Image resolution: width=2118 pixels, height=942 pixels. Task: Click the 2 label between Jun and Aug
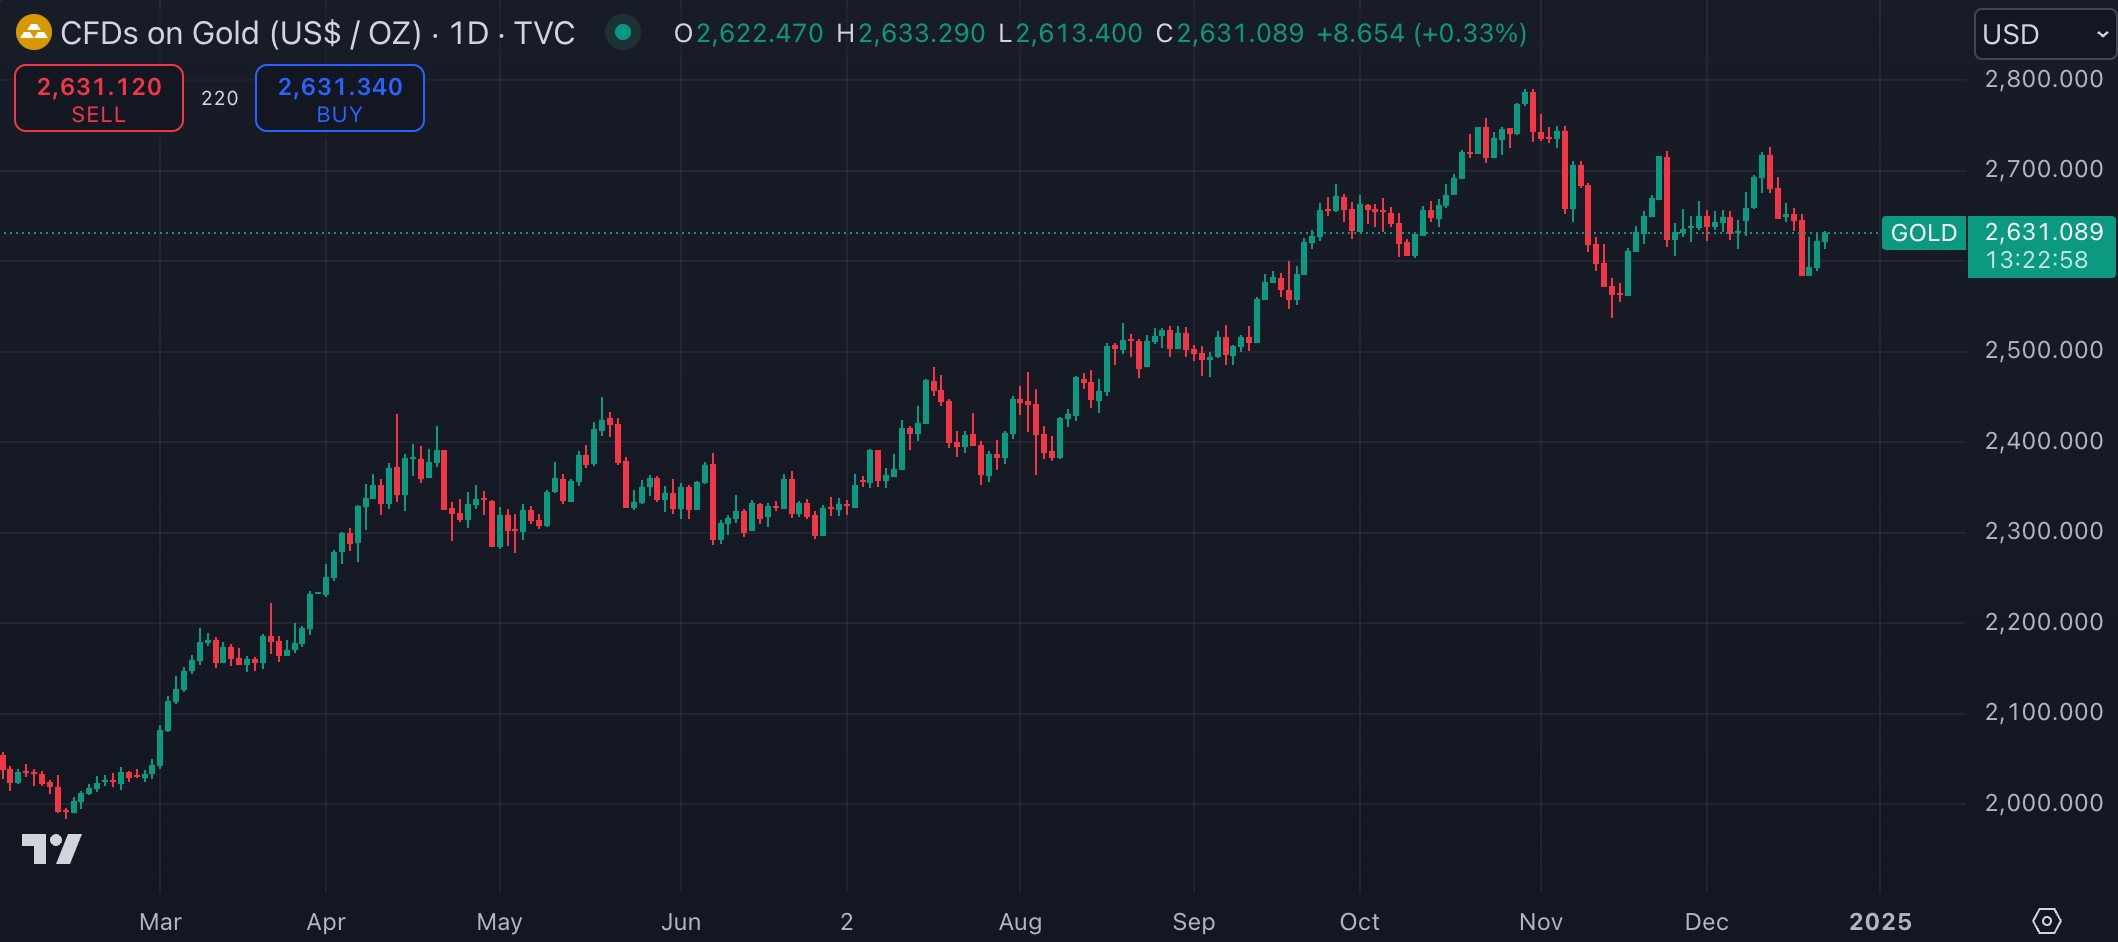click(x=847, y=922)
